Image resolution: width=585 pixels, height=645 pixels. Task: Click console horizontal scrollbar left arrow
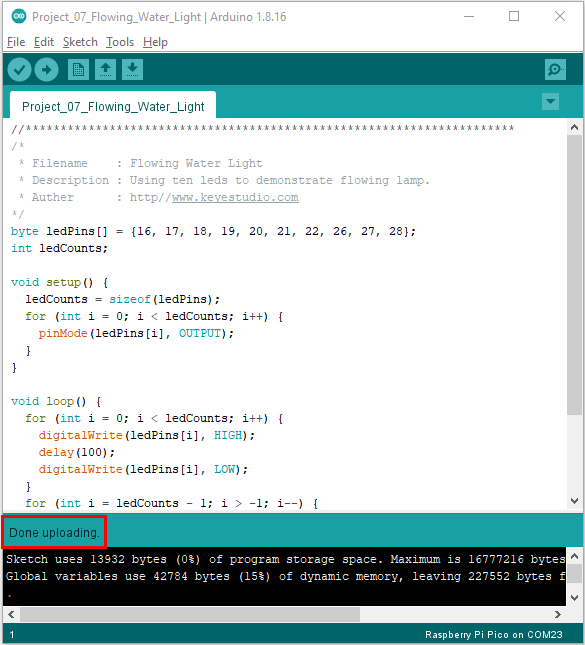[x=11, y=615]
